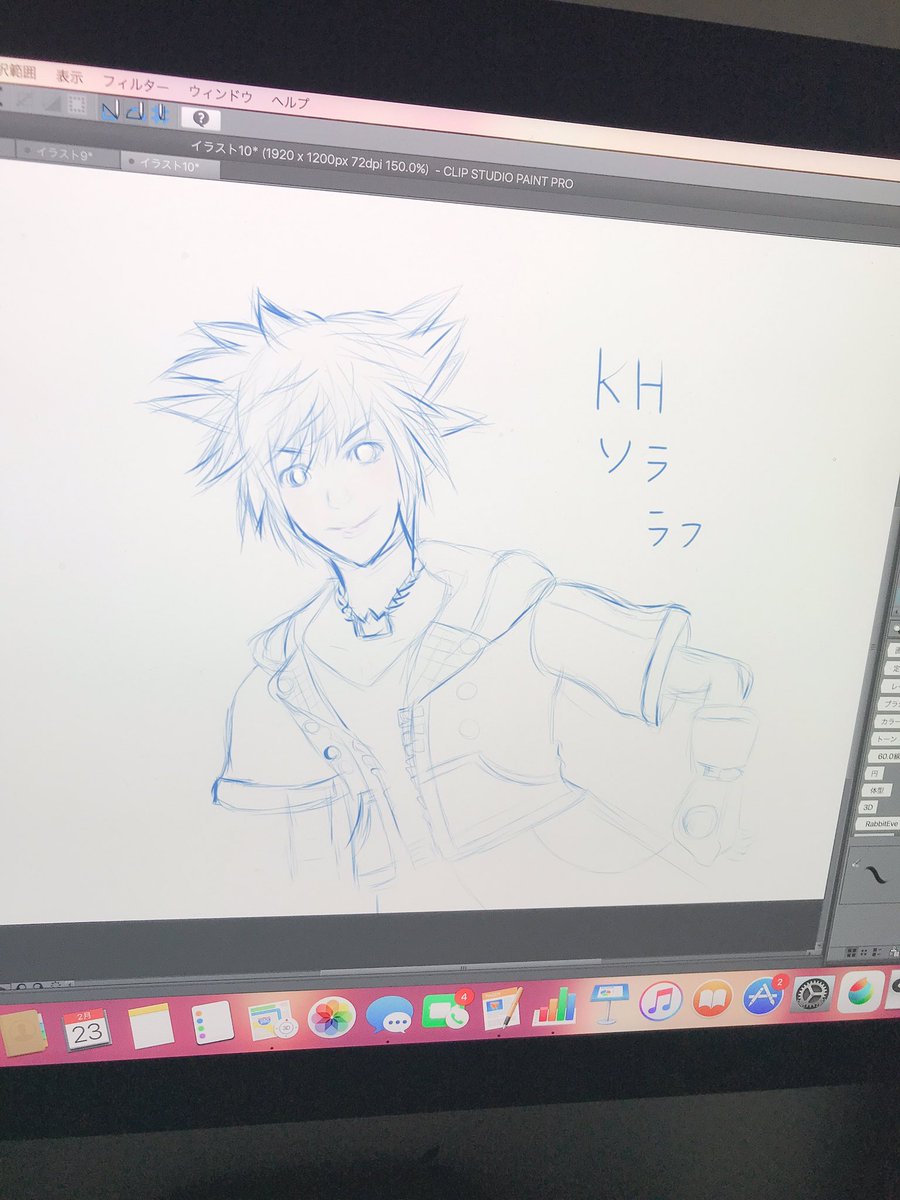The height and width of the screenshot is (1200, 900).
Task: Open the フィルター (Filter) menu
Action: tap(136, 84)
